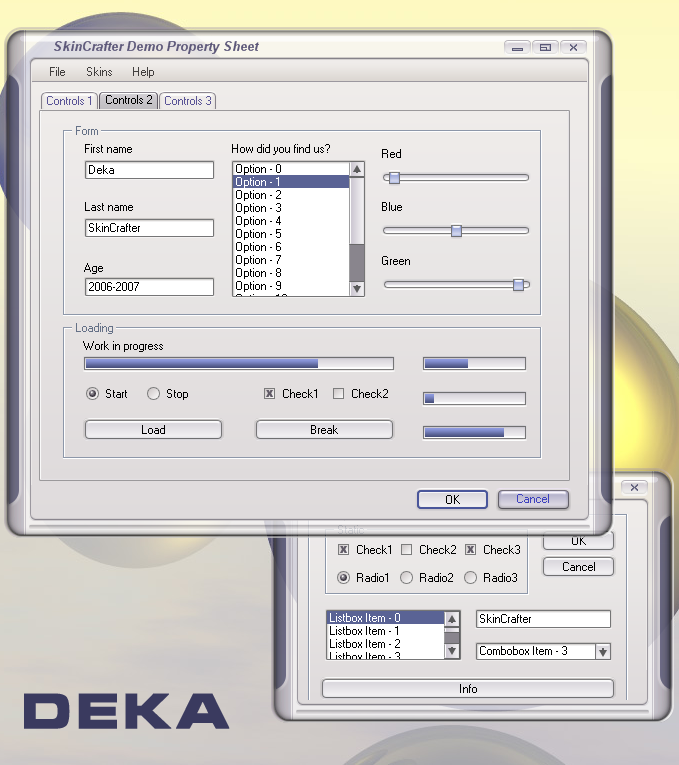679x765 pixels.
Task: Click Cancel in the background dialog
Action: click(579, 567)
